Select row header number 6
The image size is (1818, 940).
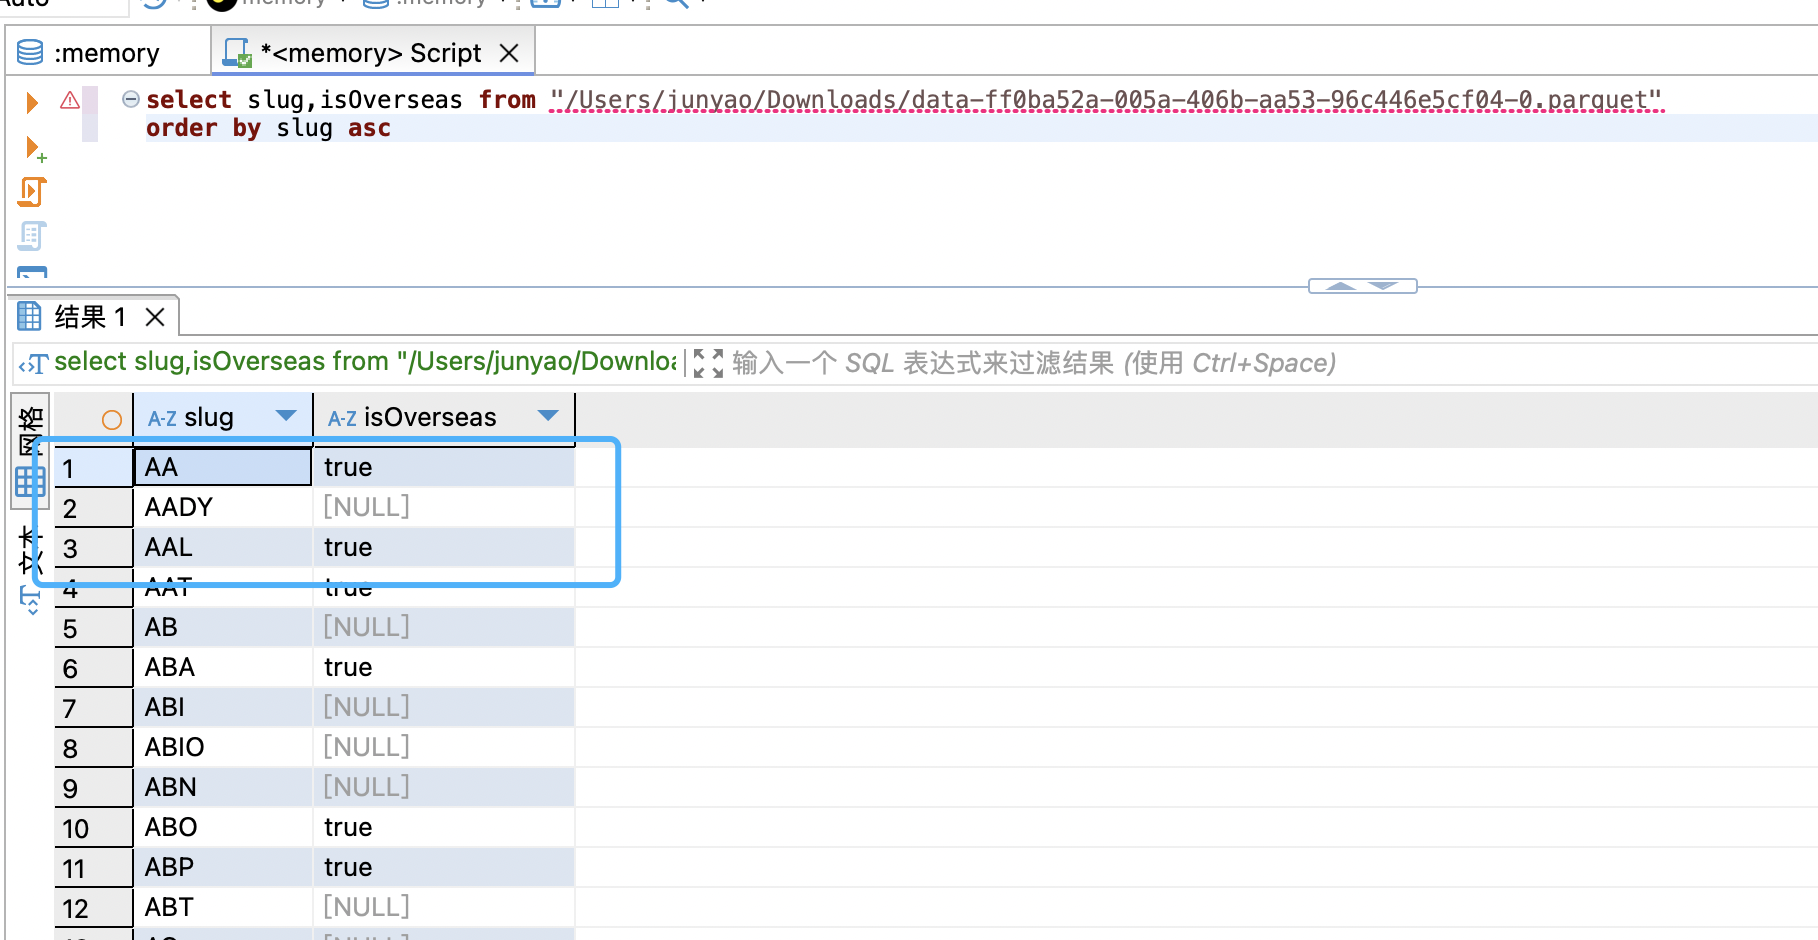[x=94, y=668]
